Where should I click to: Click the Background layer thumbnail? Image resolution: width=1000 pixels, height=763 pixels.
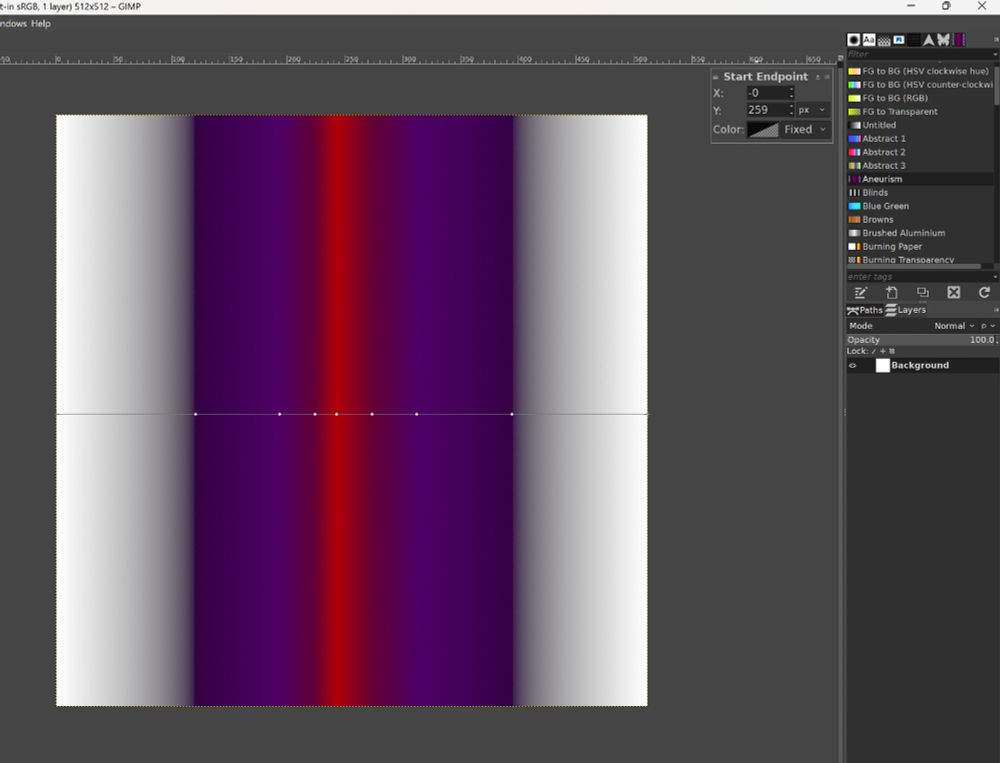883,366
